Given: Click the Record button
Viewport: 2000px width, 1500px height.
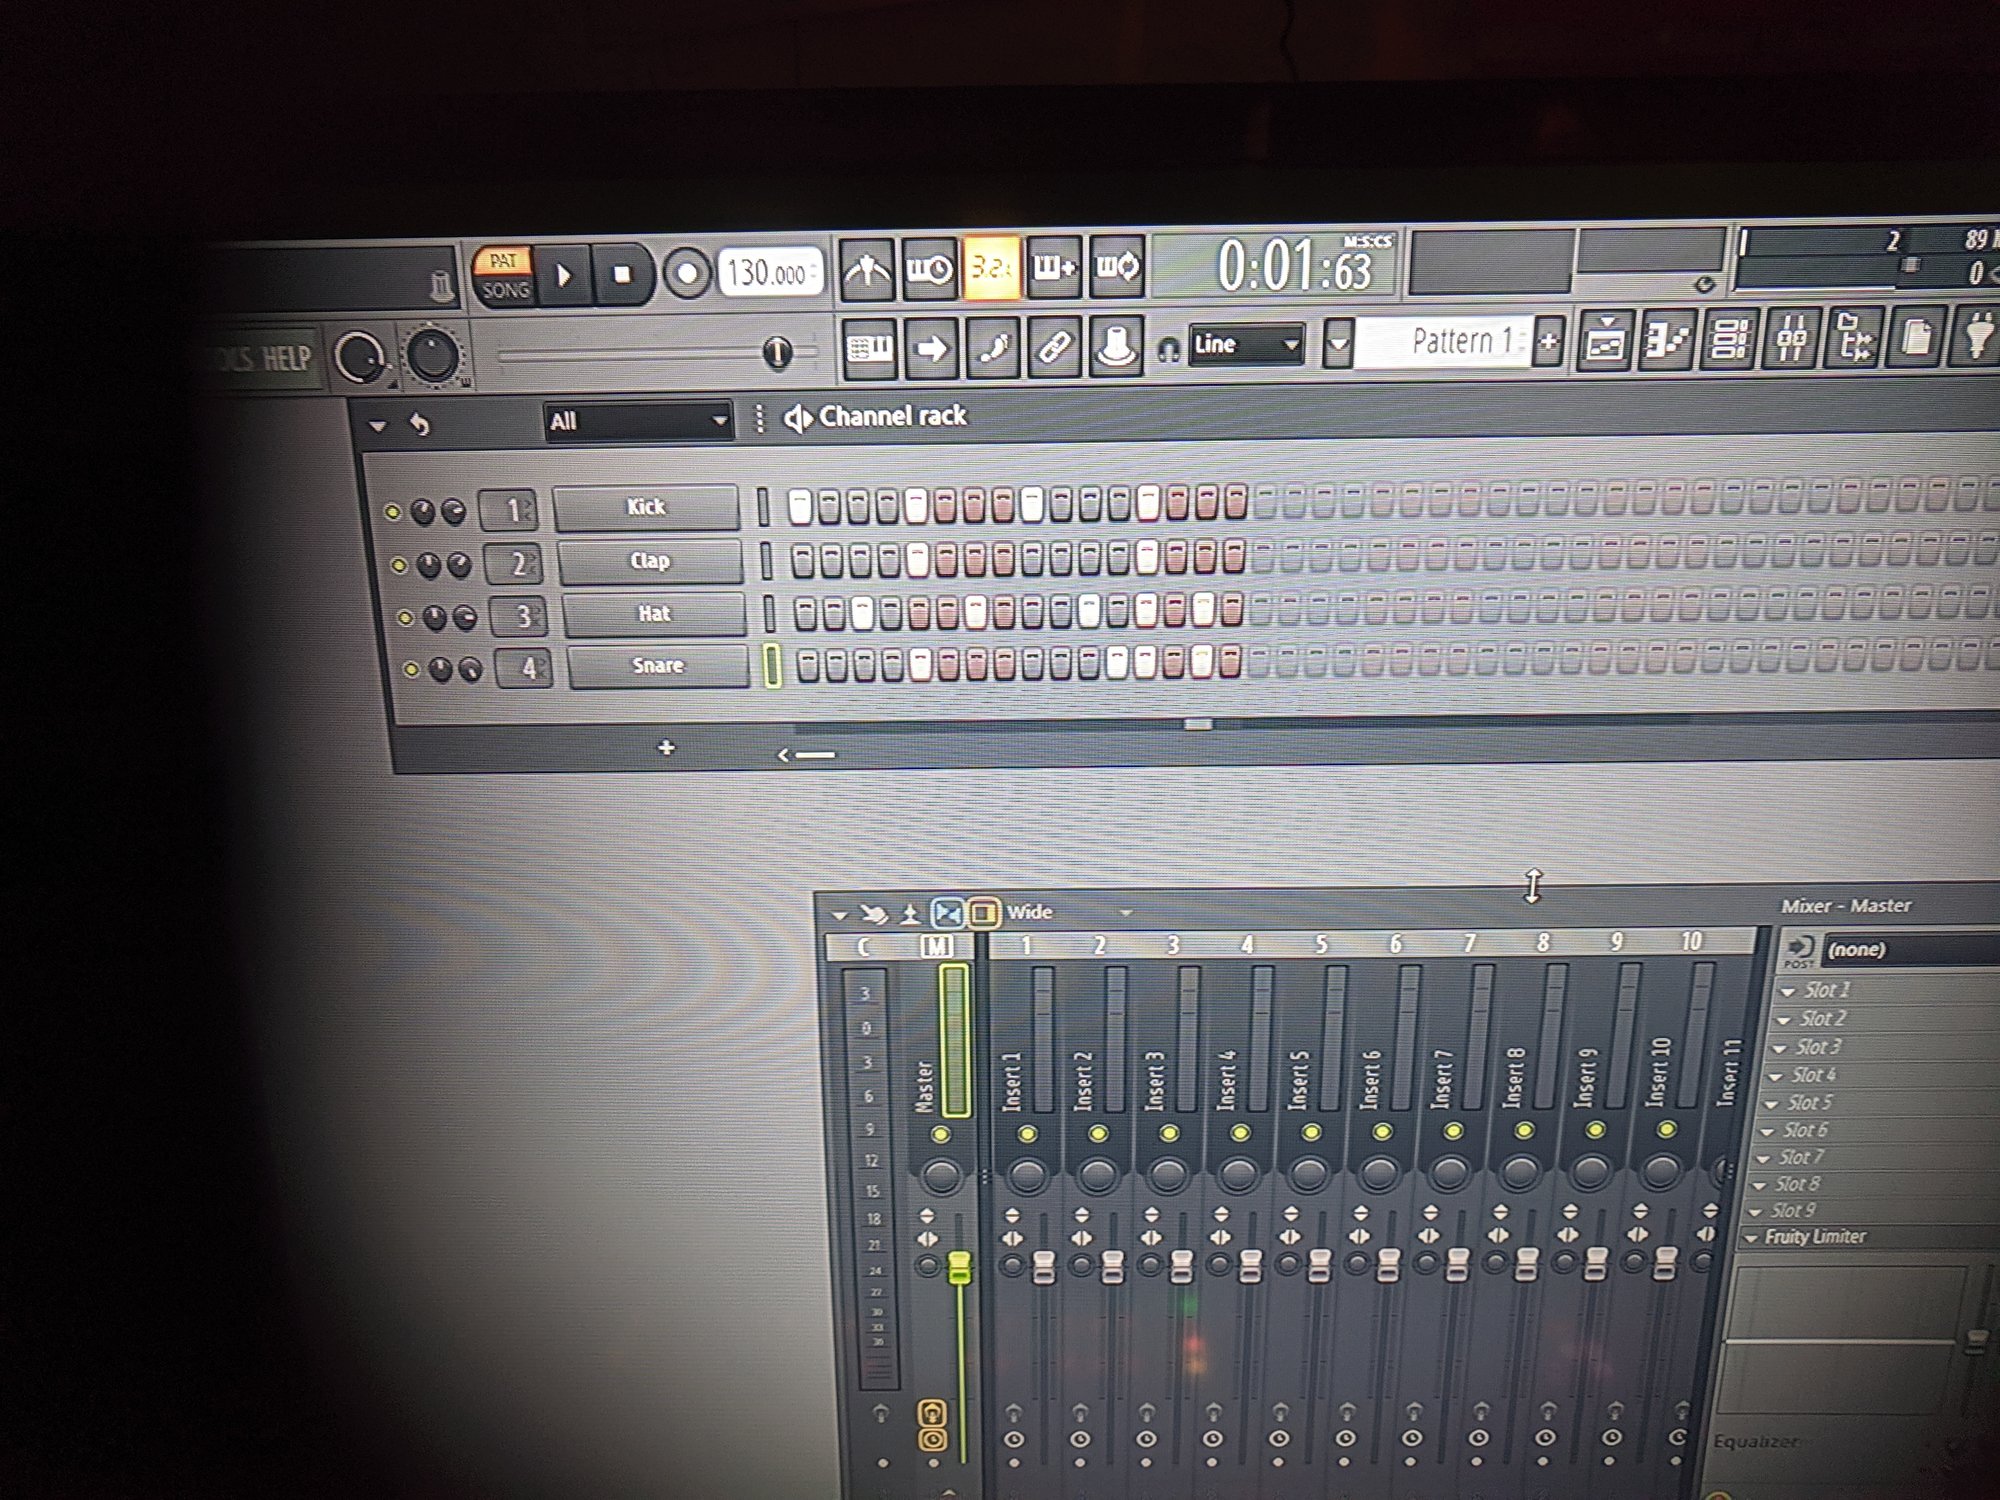Looking at the screenshot, I should pyautogui.click(x=687, y=273).
